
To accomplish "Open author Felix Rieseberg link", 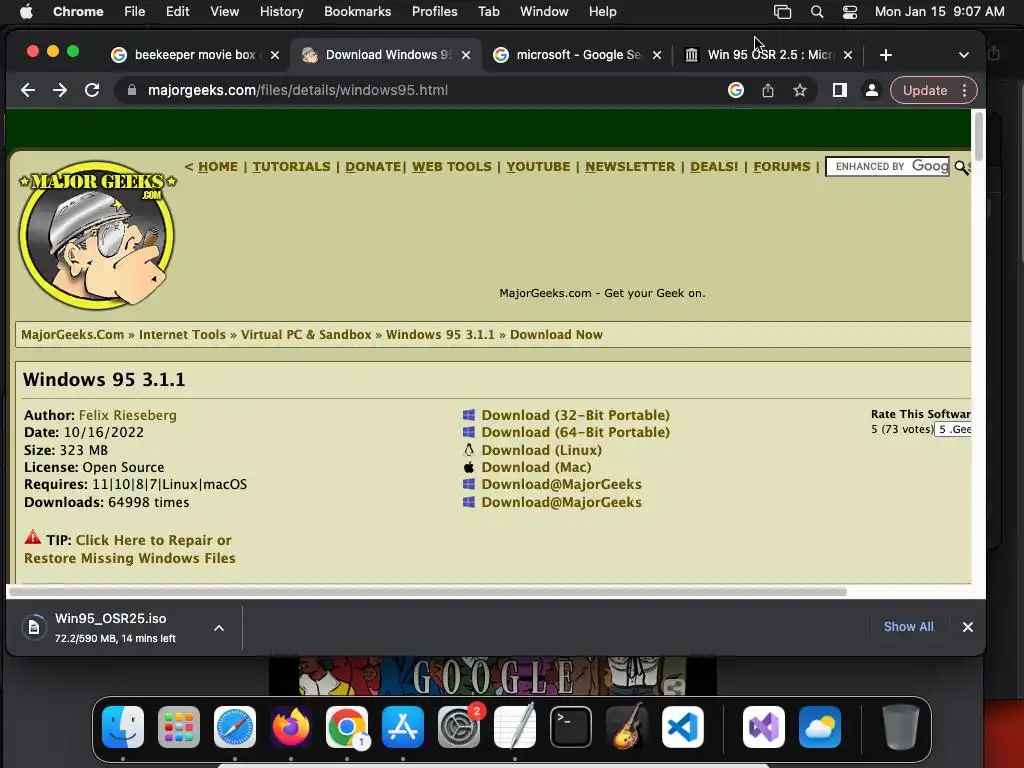I will coord(127,415).
